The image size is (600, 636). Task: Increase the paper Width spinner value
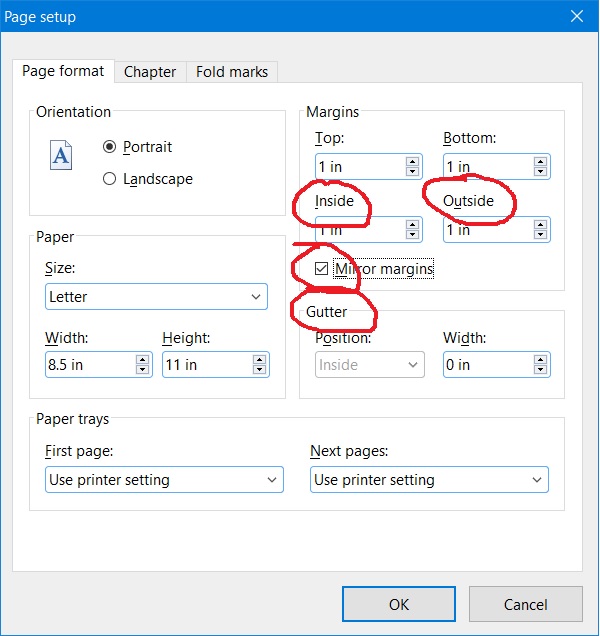click(143, 360)
